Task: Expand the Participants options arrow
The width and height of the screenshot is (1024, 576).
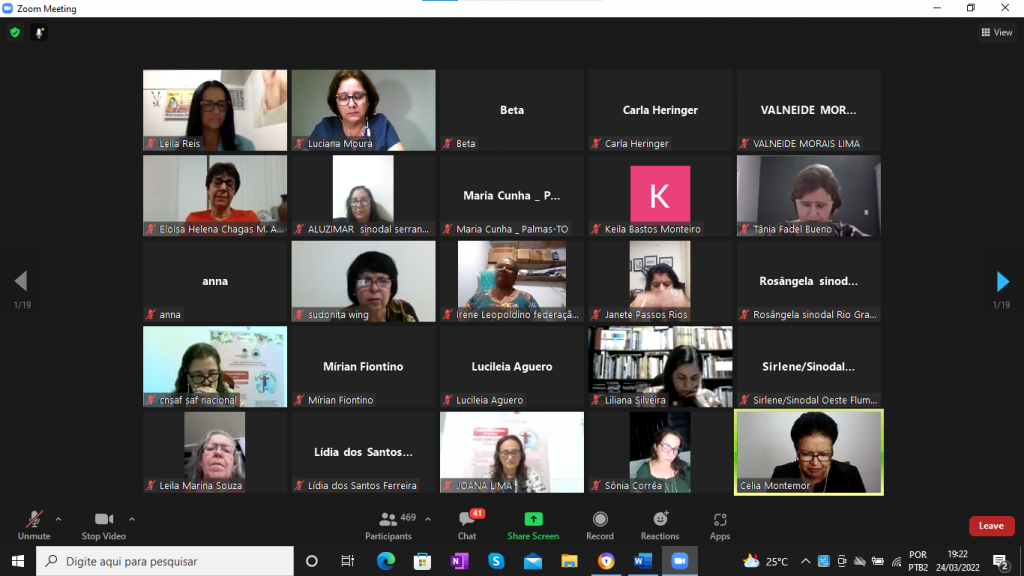Action: click(428, 519)
